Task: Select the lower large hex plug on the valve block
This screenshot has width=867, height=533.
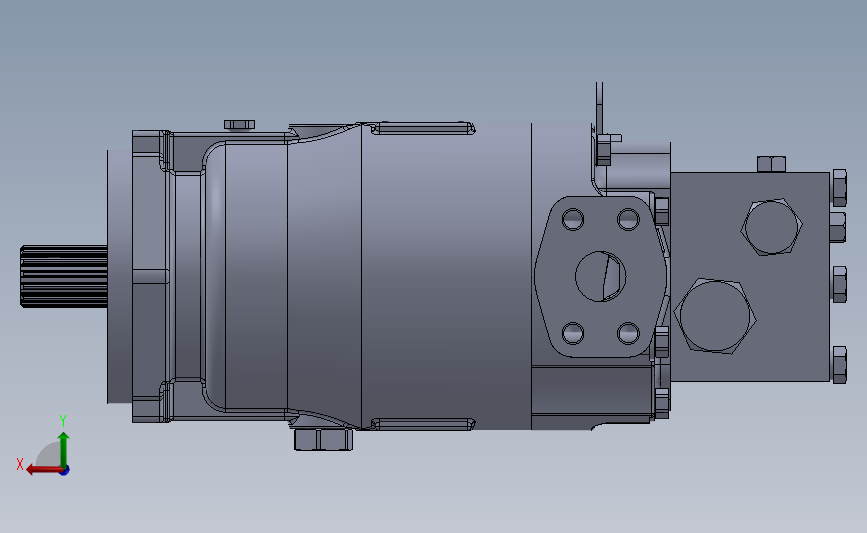Action: (715, 315)
